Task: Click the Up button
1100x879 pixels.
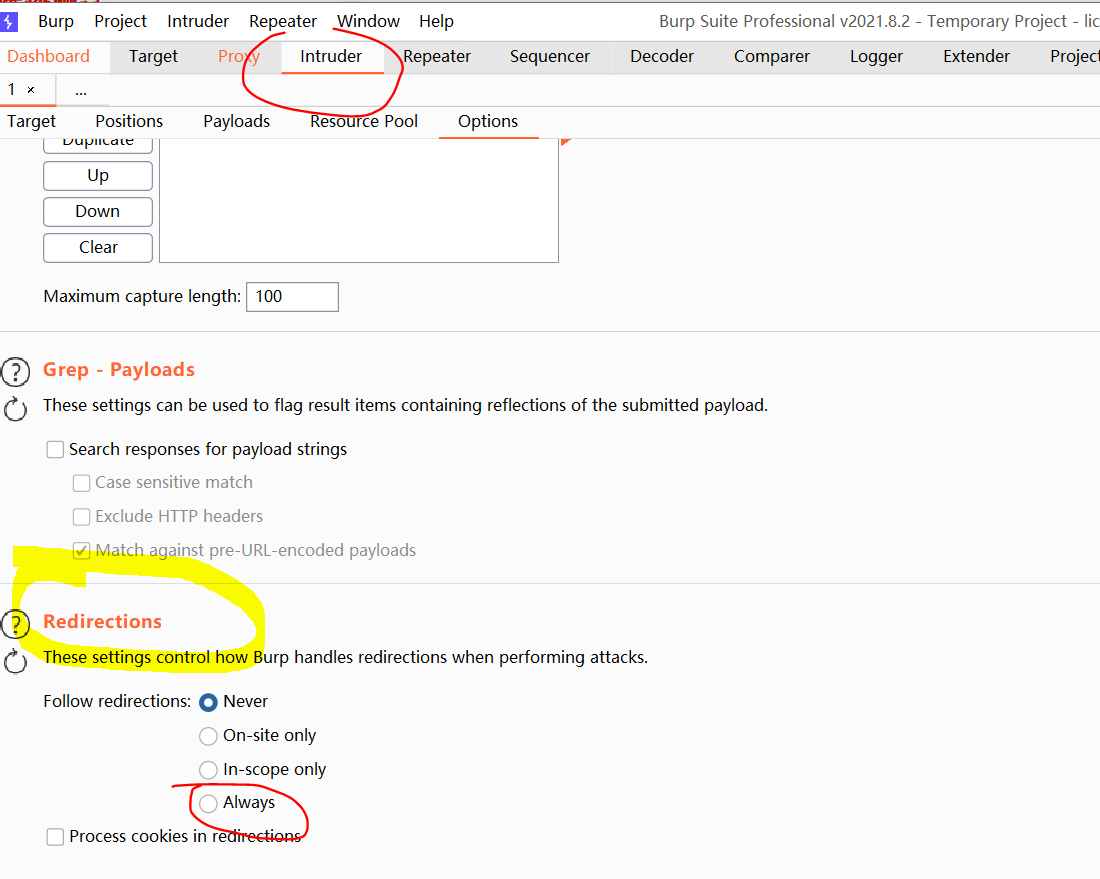Action: click(x=98, y=175)
